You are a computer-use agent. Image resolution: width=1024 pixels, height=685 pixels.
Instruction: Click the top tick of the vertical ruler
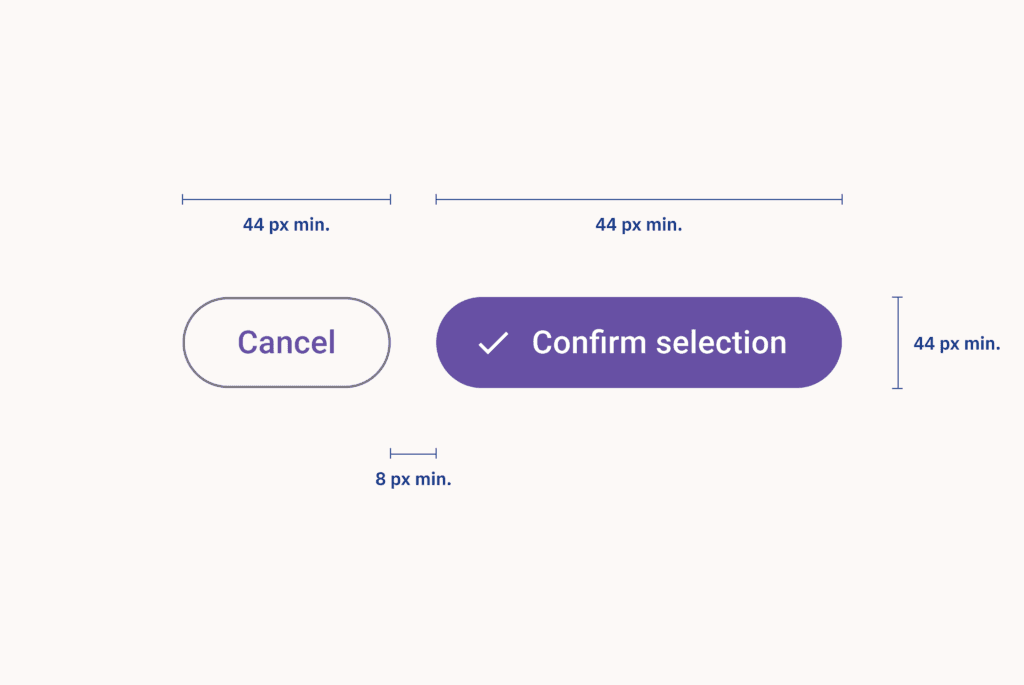pos(897,298)
